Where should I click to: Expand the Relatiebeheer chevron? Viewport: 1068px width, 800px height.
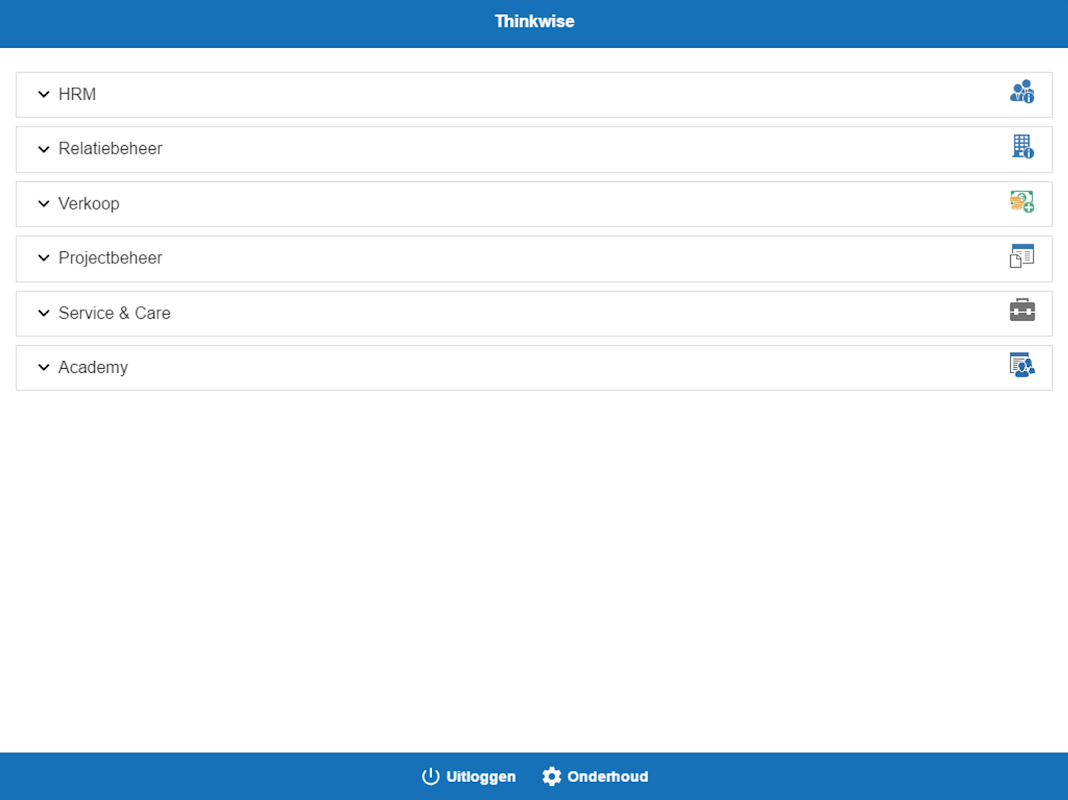(44, 149)
